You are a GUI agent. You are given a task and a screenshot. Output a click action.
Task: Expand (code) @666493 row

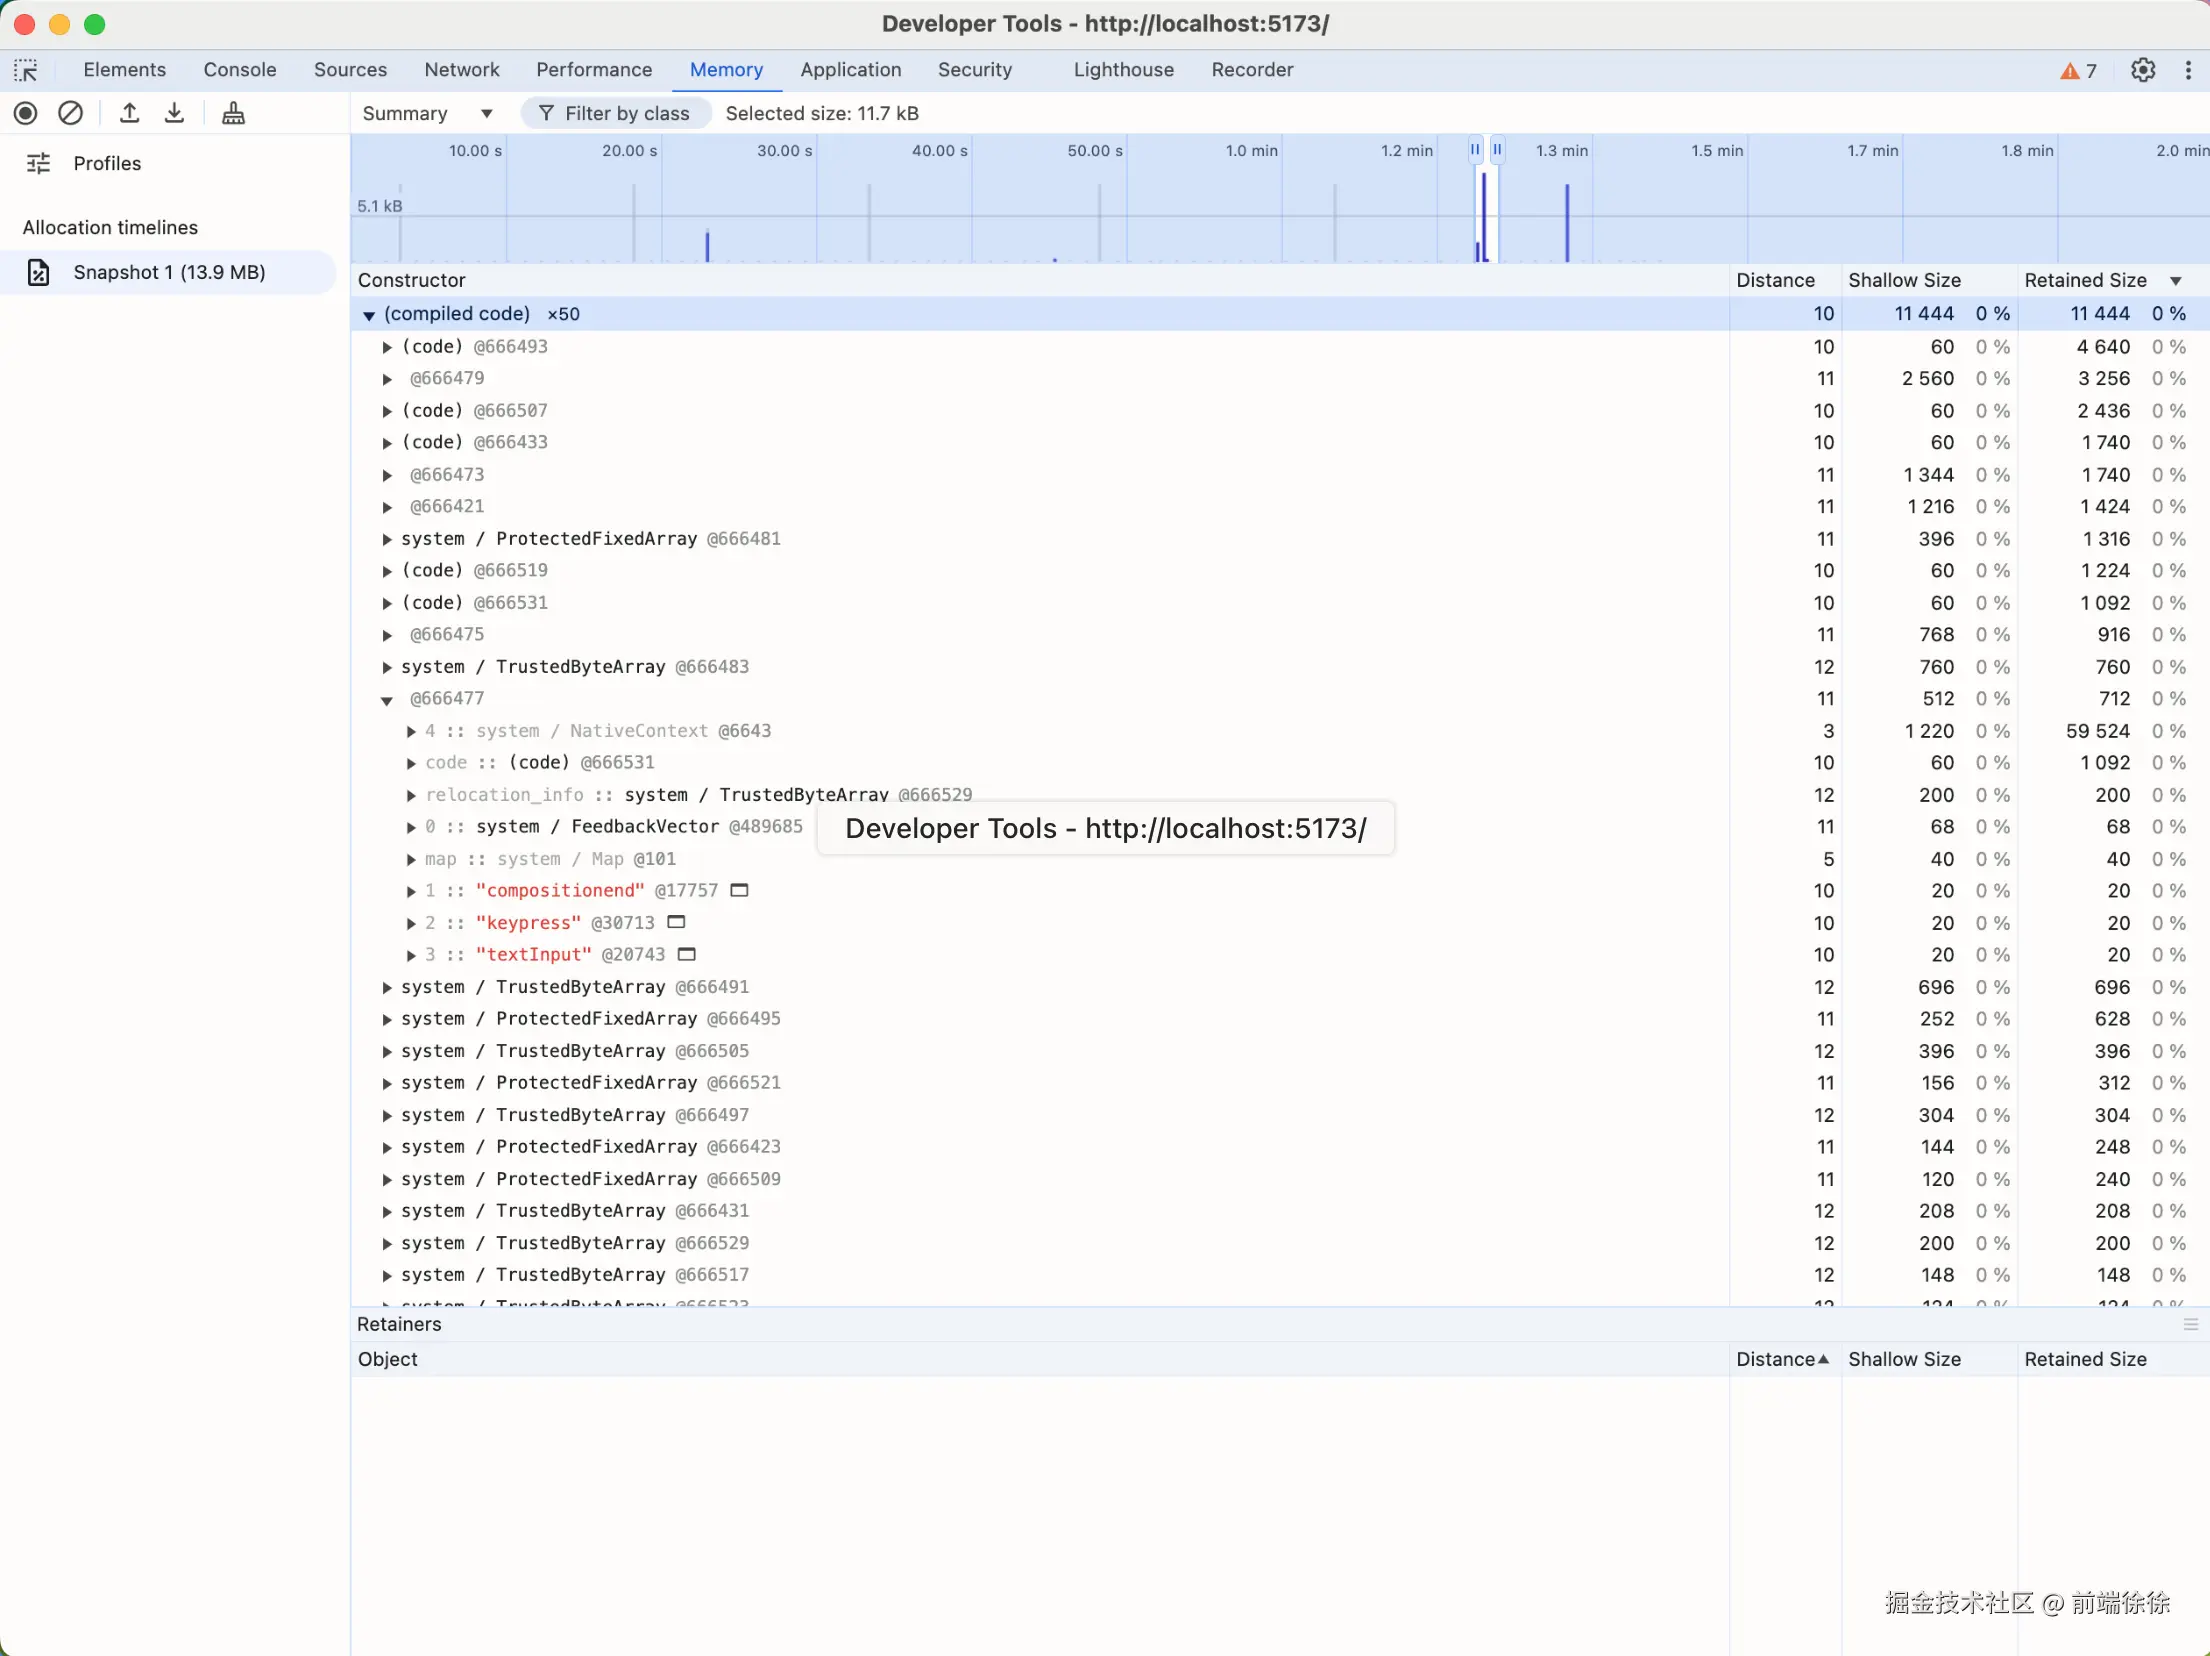click(x=387, y=347)
